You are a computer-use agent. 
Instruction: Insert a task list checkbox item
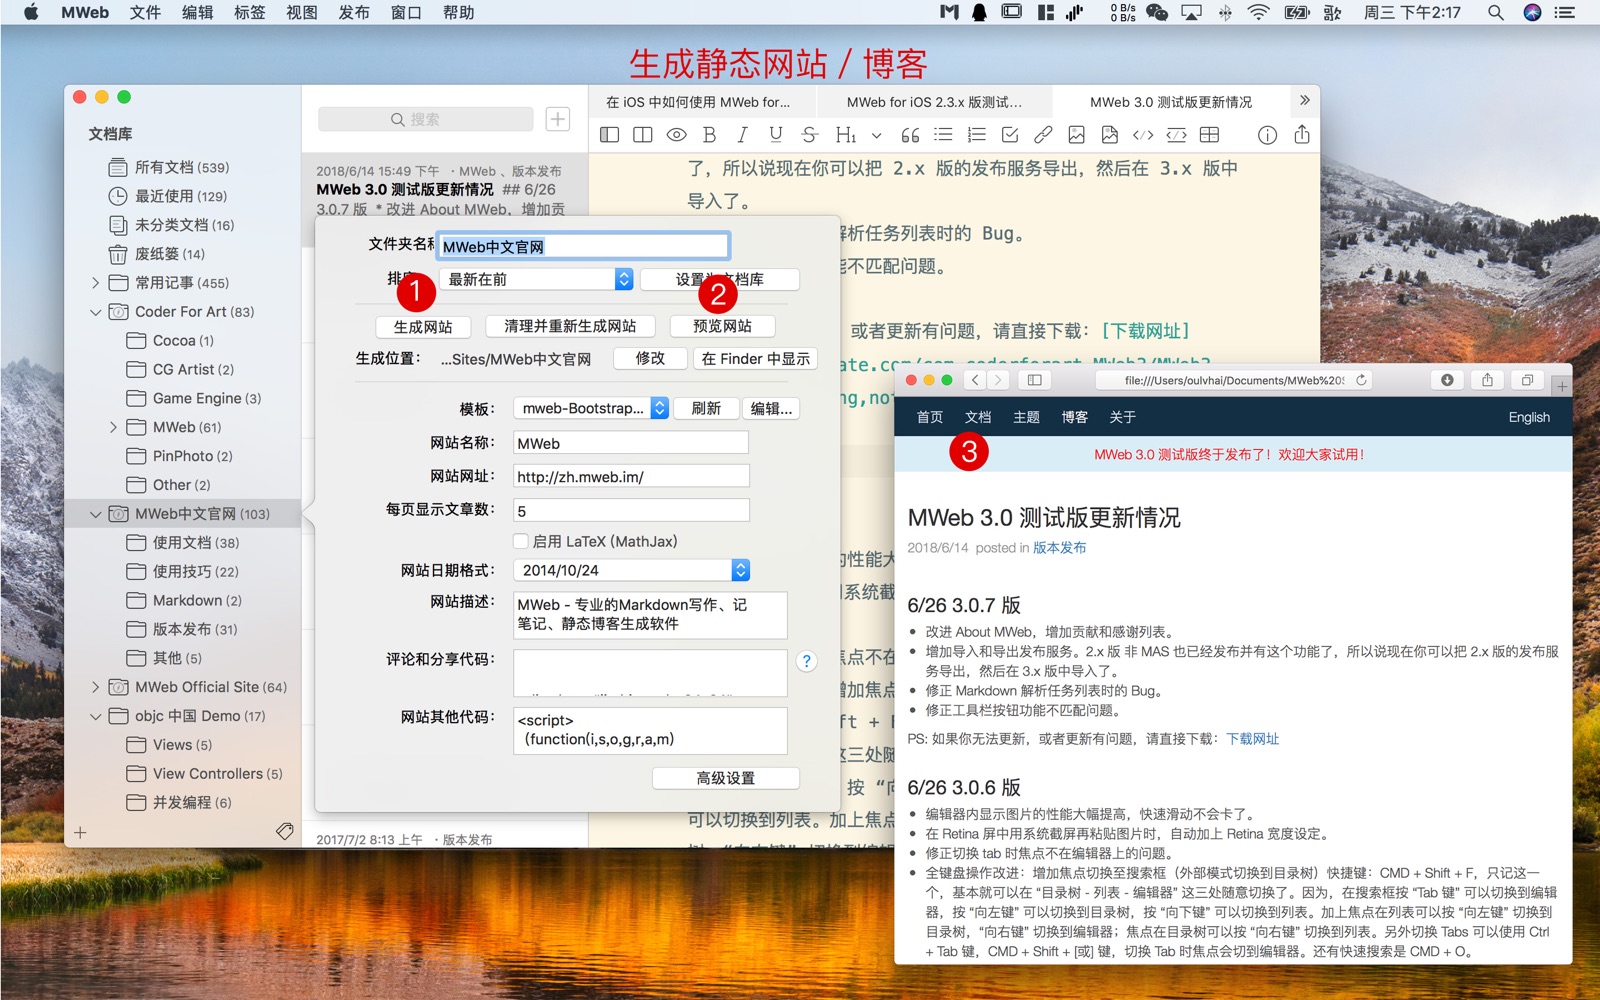pos(1010,135)
